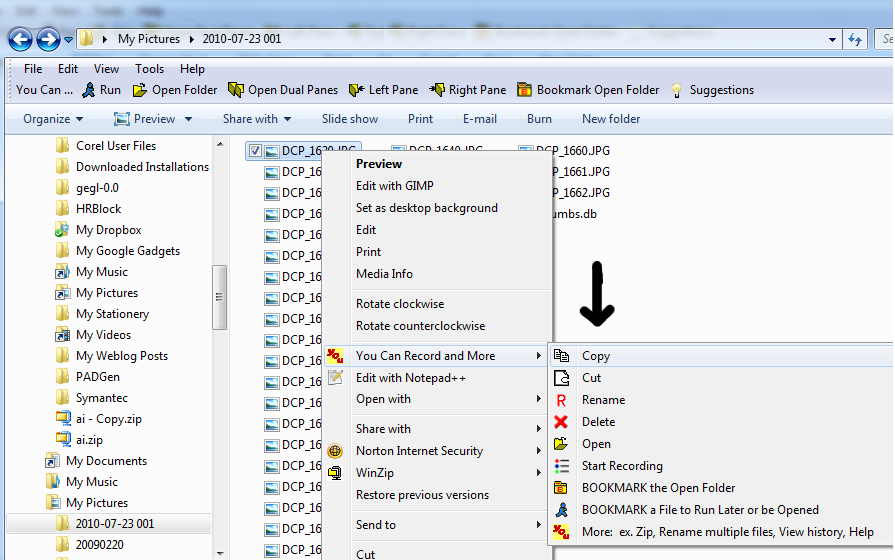Image resolution: width=895 pixels, height=560 pixels.
Task: Click the More options icon in submenu
Action: click(x=561, y=532)
